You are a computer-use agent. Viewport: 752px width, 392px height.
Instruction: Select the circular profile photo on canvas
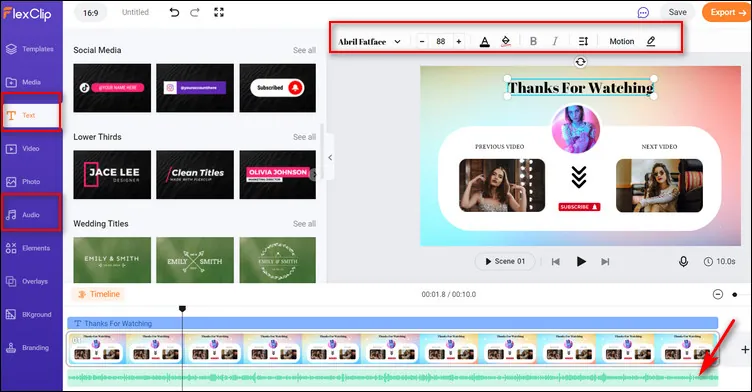pos(576,129)
